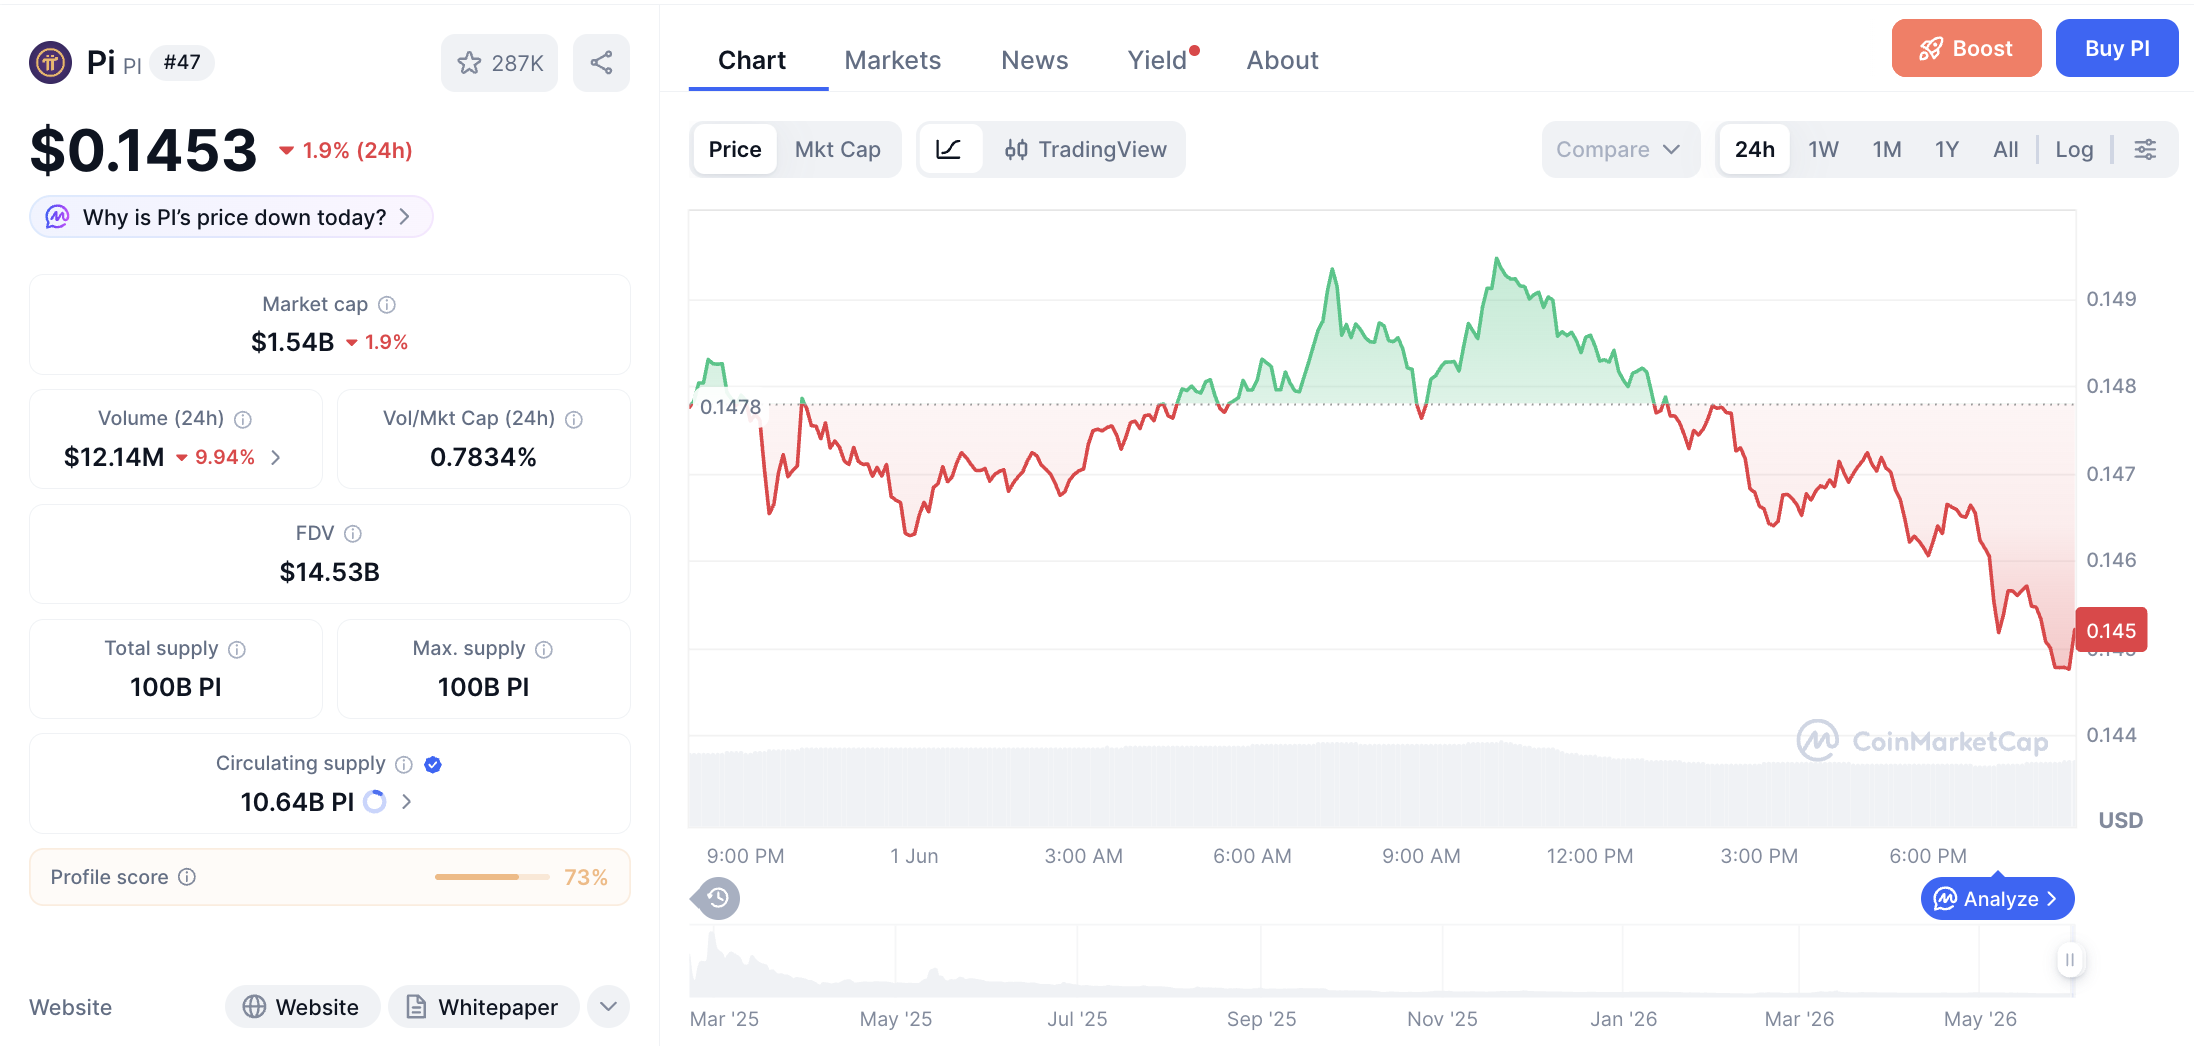Open the Whitepaper link
This screenshot has width=2194, height=1046.
[x=483, y=1006]
